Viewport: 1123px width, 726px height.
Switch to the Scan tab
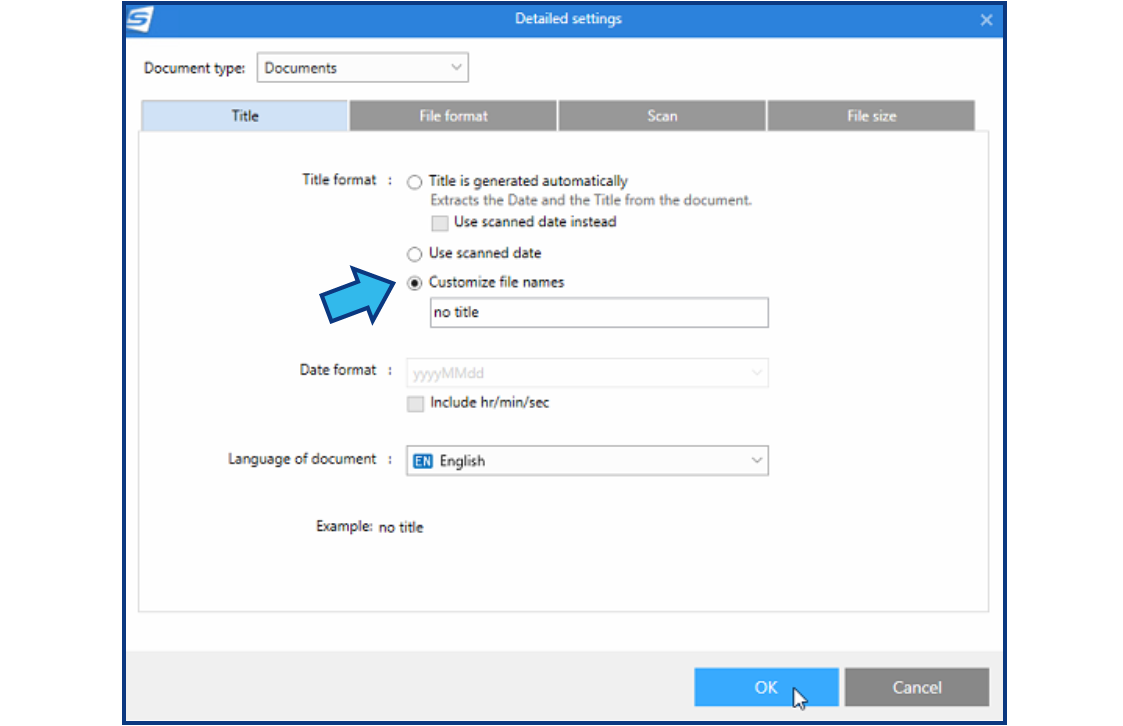pyautogui.click(x=661, y=115)
